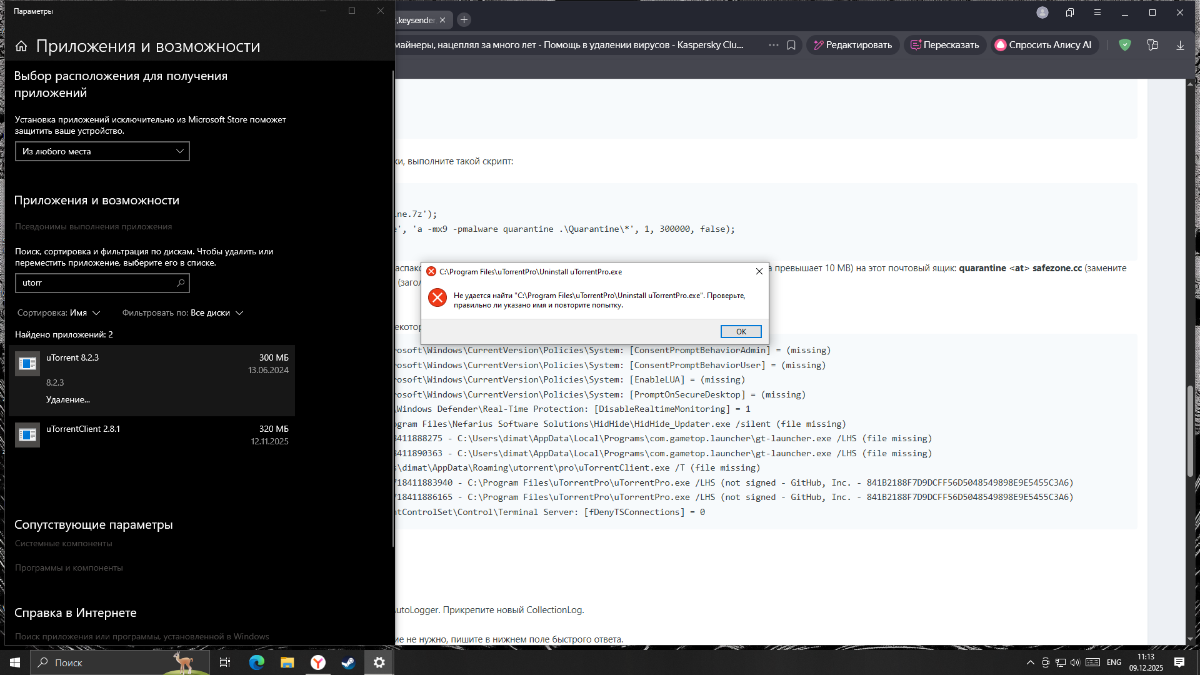The height and width of the screenshot is (675, 1200).
Task: Open Steam from the taskbar
Action: coord(347,662)
